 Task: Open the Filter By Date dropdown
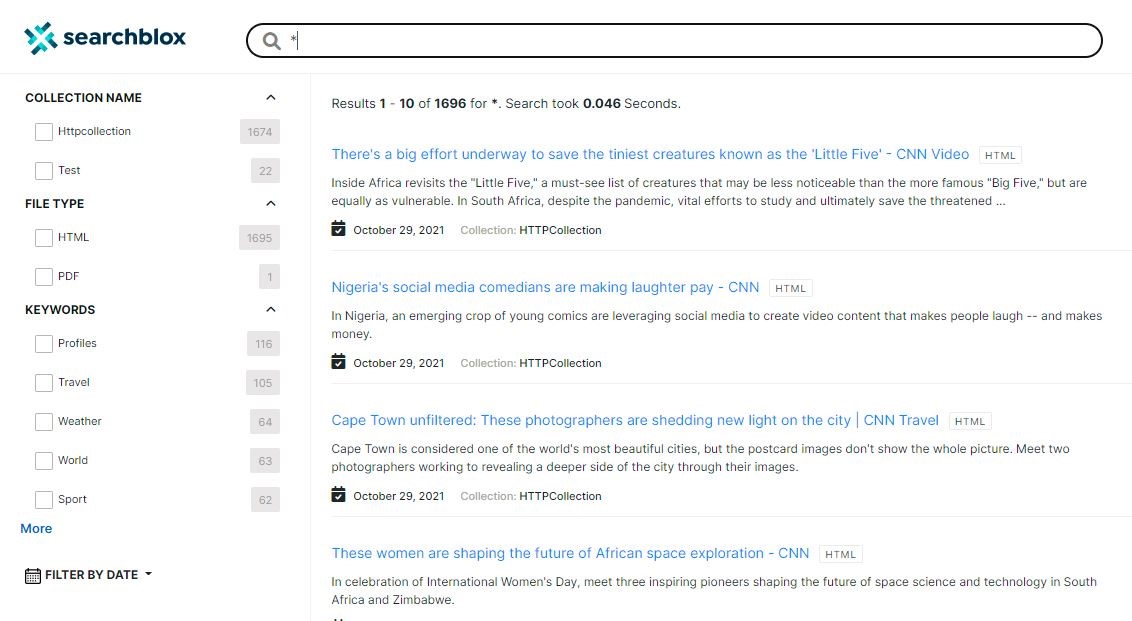coord(89,575)
